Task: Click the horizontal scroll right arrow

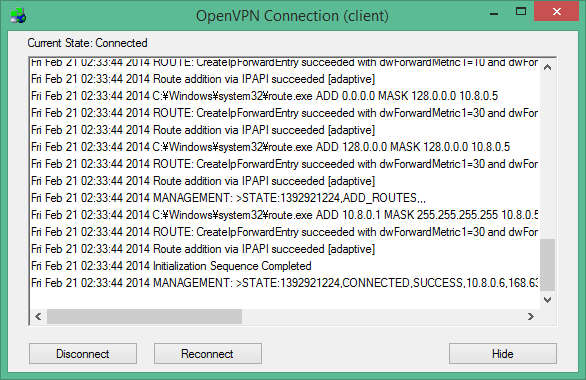Action: (531, 316)
